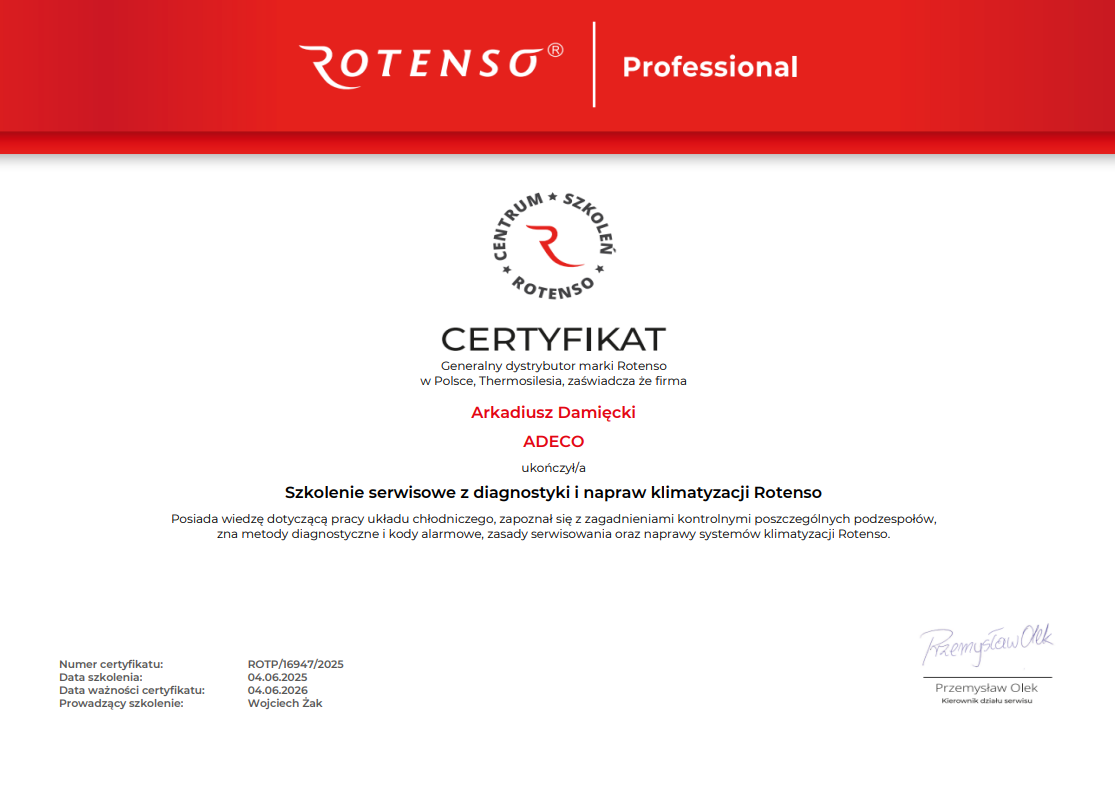Click the training date '04.06.2025'
This screenshot has height=787, width=1115.
point(277,677)
